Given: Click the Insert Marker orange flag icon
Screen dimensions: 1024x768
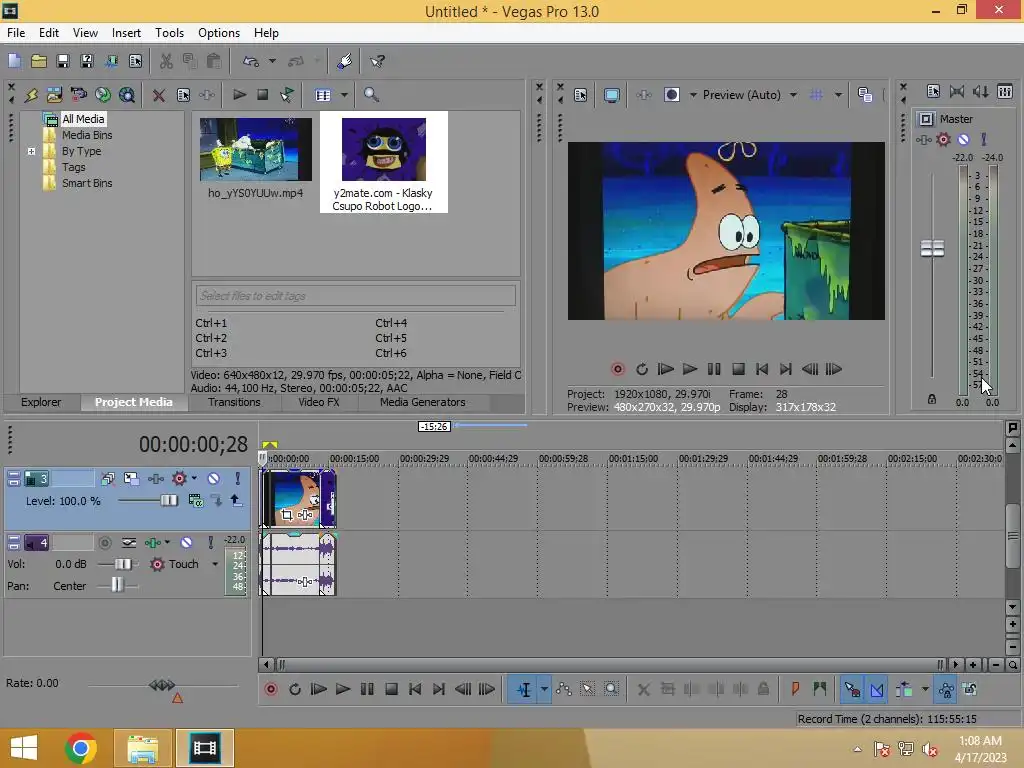Looking at the screenshot, I should point(795,689).
